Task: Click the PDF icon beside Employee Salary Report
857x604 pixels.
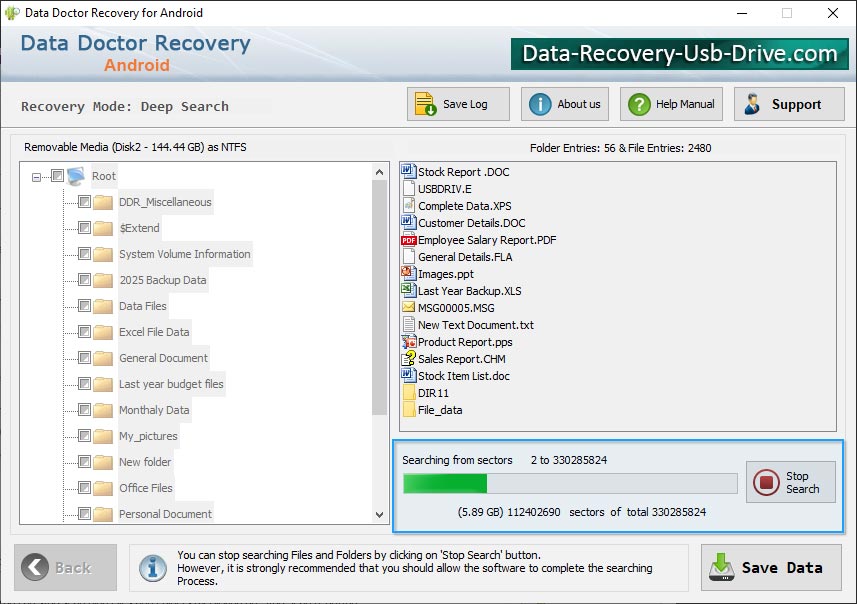Action: tap(407, 240)
